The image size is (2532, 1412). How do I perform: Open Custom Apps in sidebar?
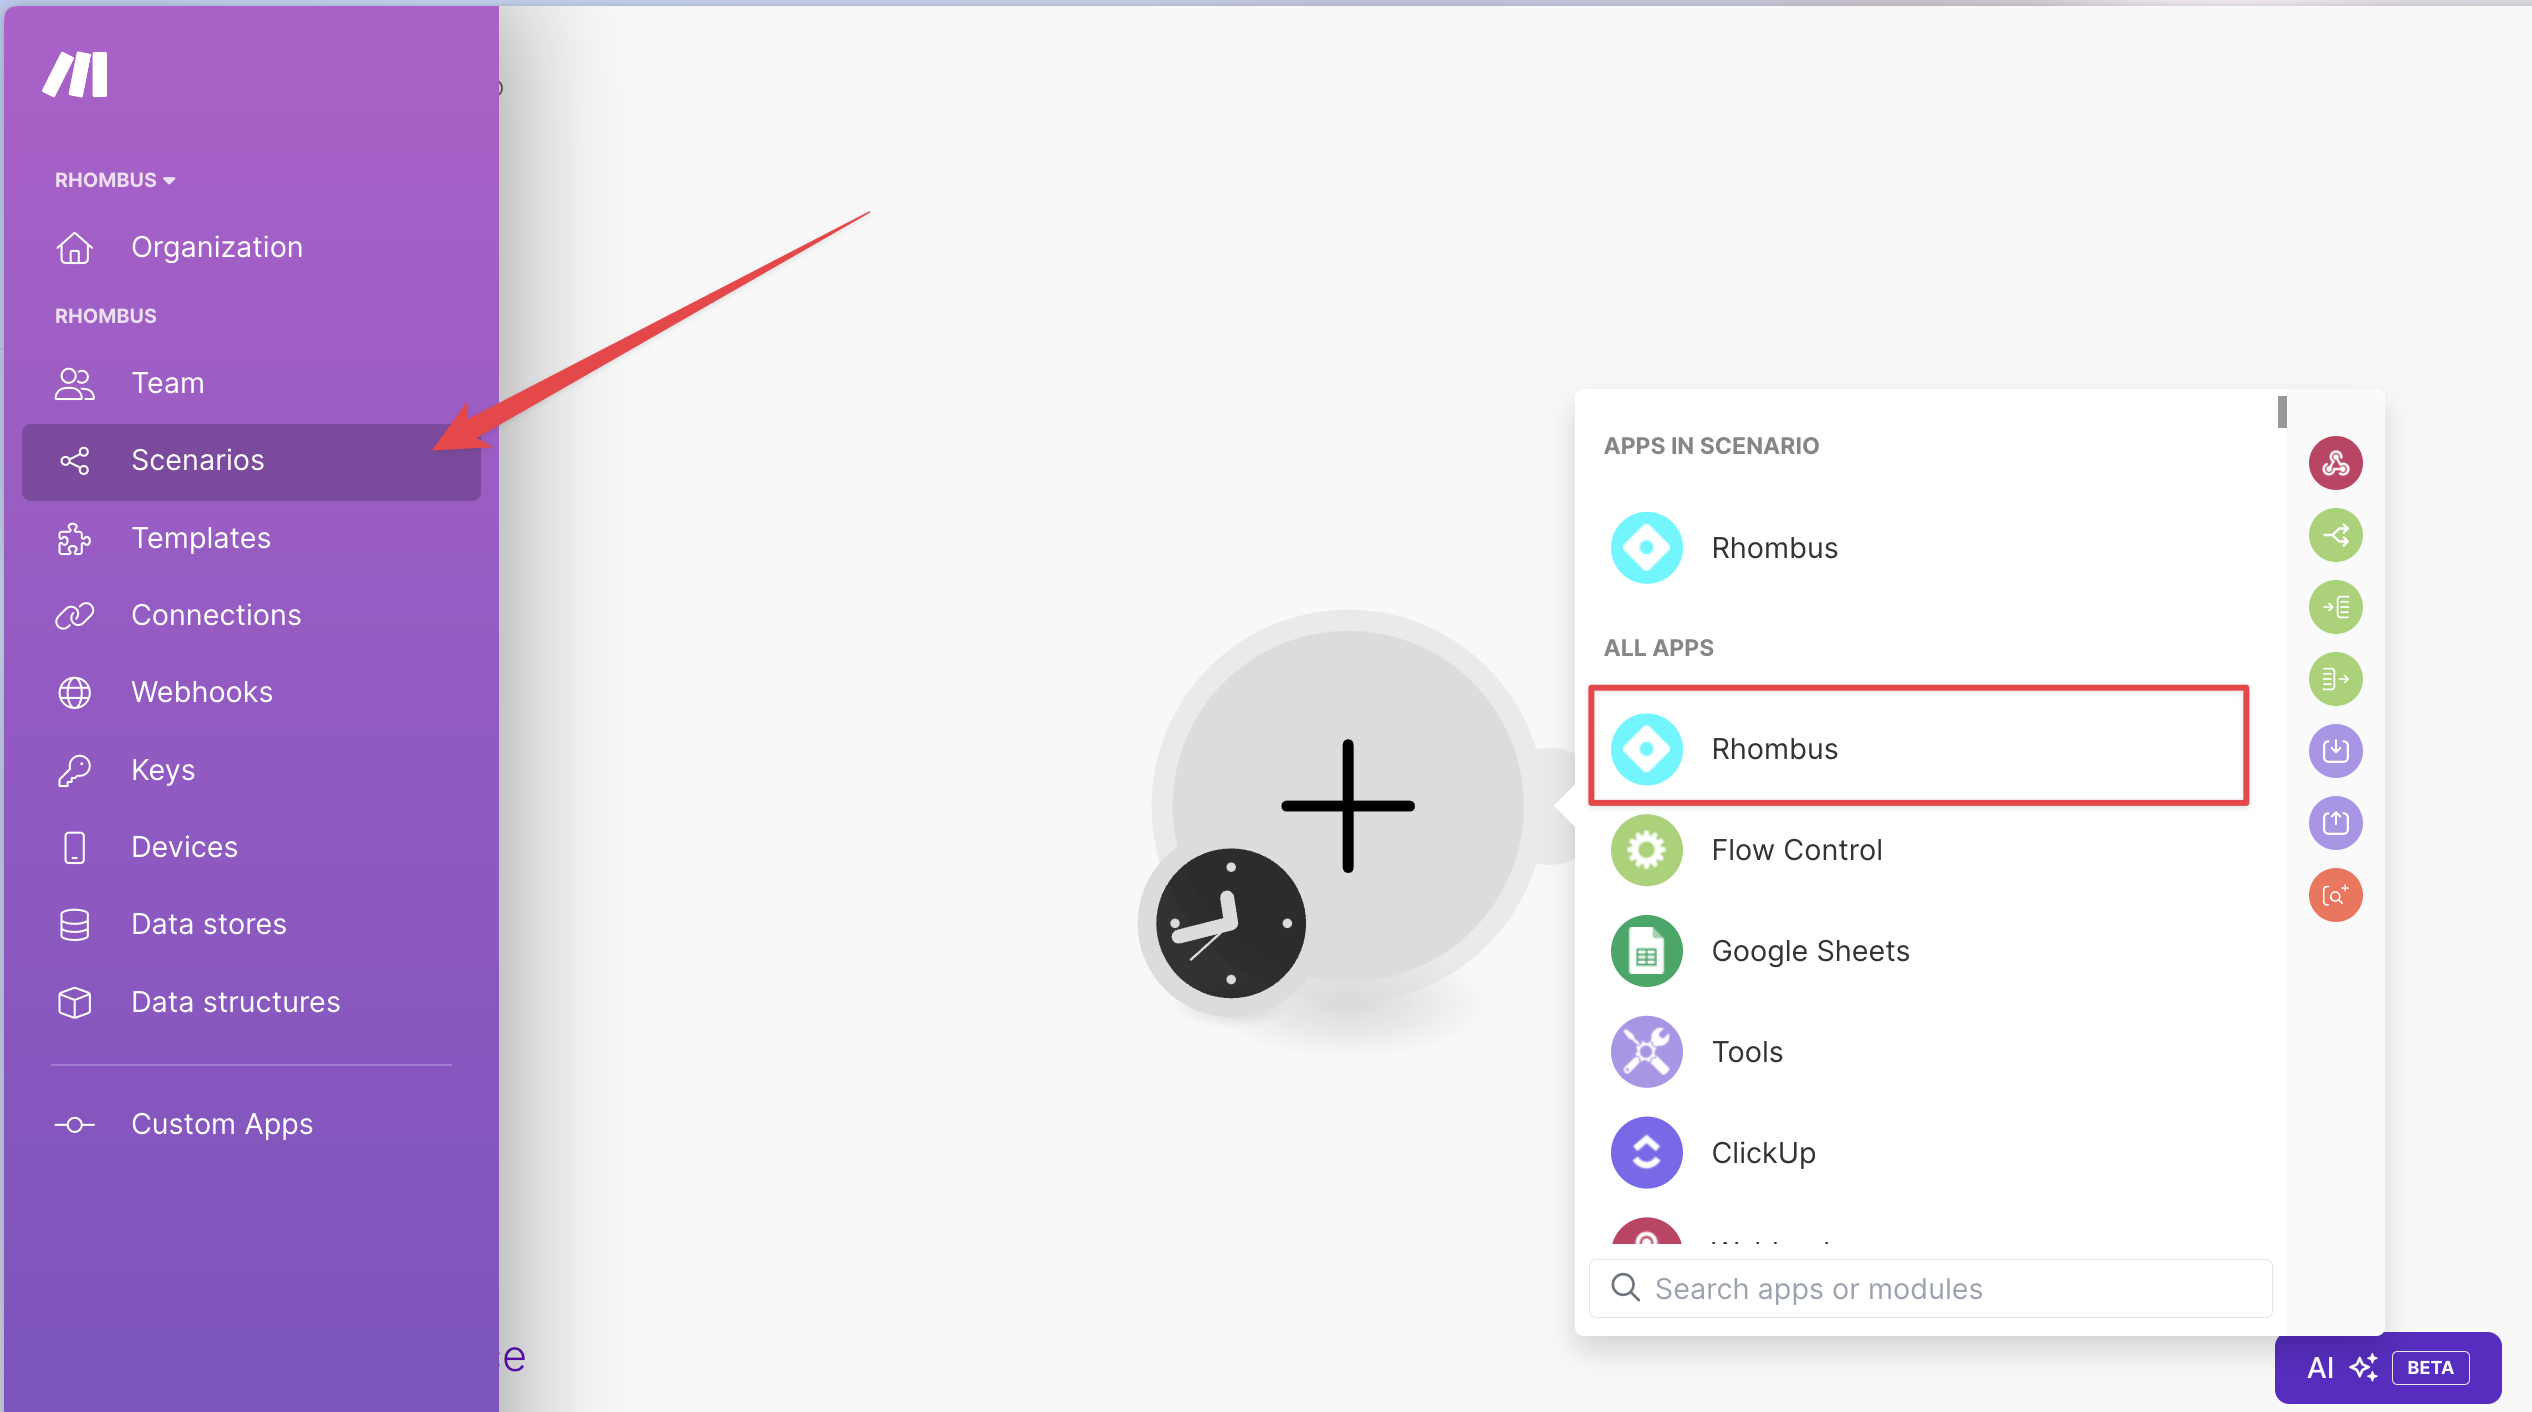(x=251, y=1124)
